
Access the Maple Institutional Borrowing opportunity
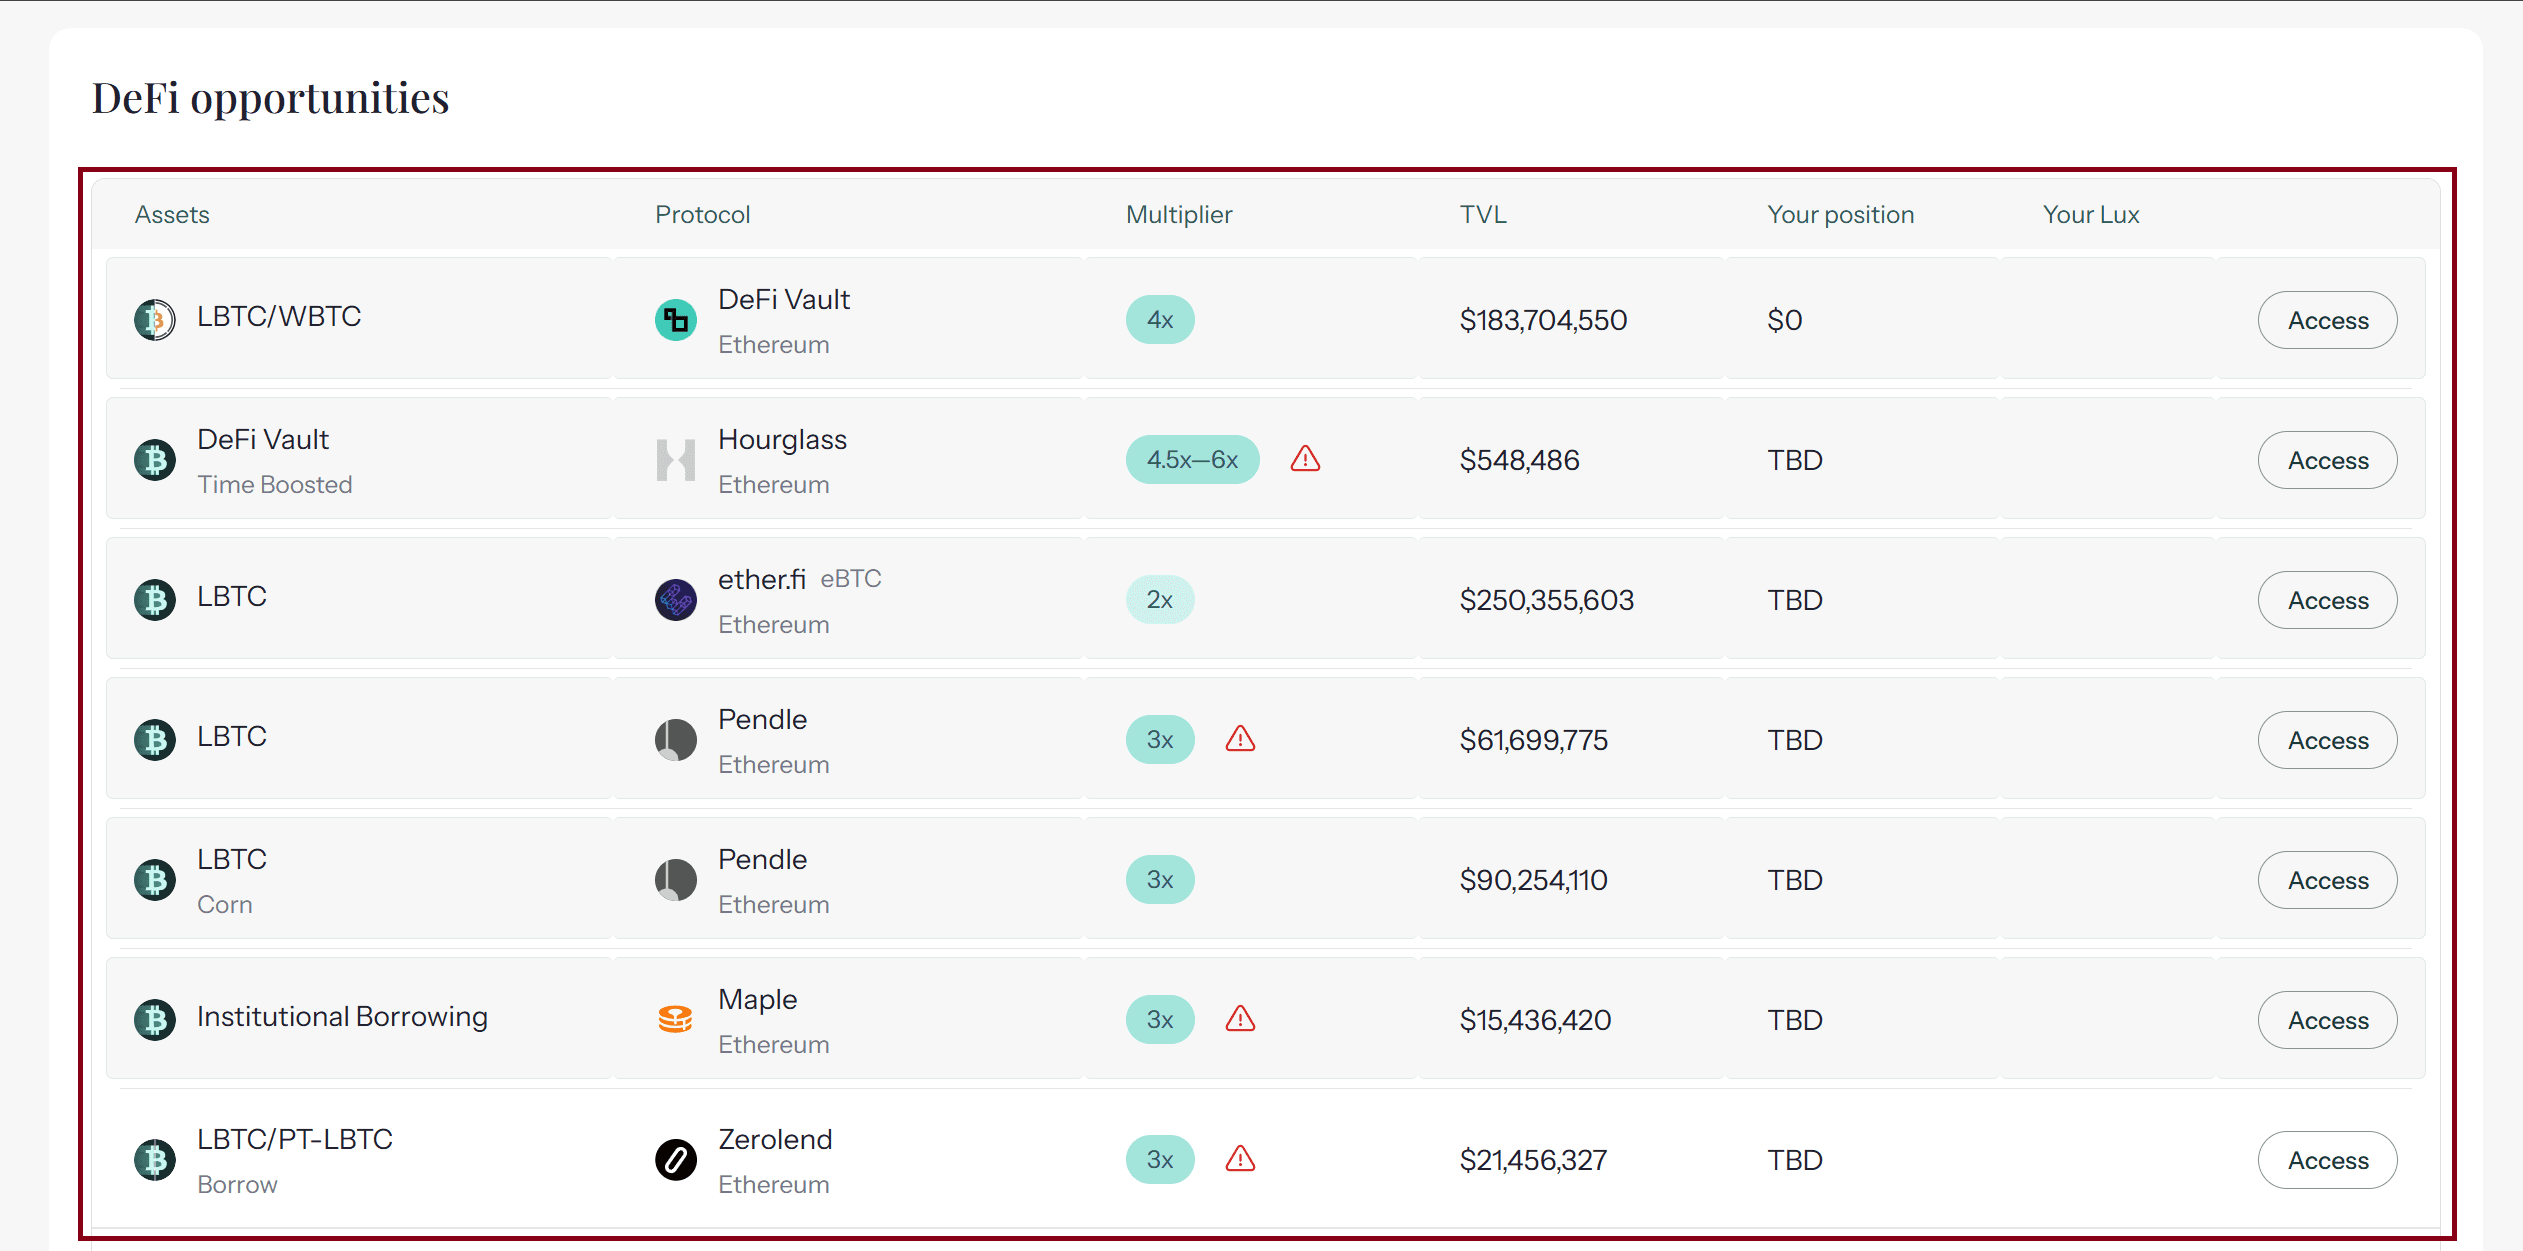pos(2327,1020)
